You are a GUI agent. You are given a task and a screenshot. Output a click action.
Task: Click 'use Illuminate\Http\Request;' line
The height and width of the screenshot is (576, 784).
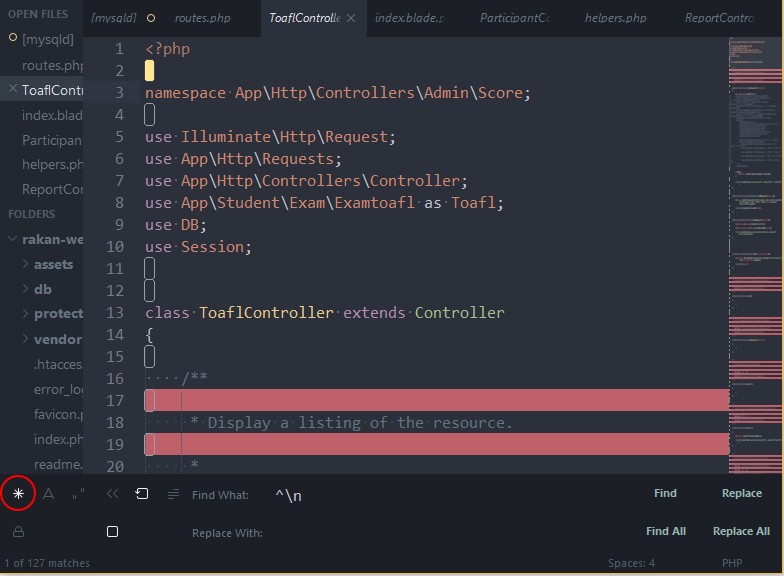coord(270,137)
